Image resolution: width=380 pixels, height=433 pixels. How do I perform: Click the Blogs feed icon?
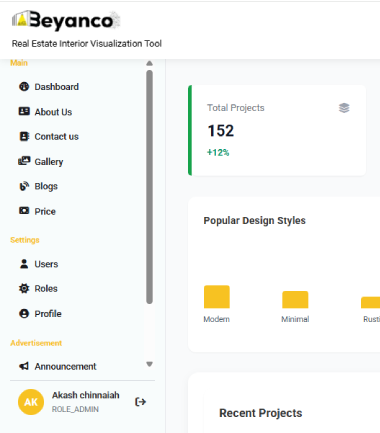tap(24, 186)
